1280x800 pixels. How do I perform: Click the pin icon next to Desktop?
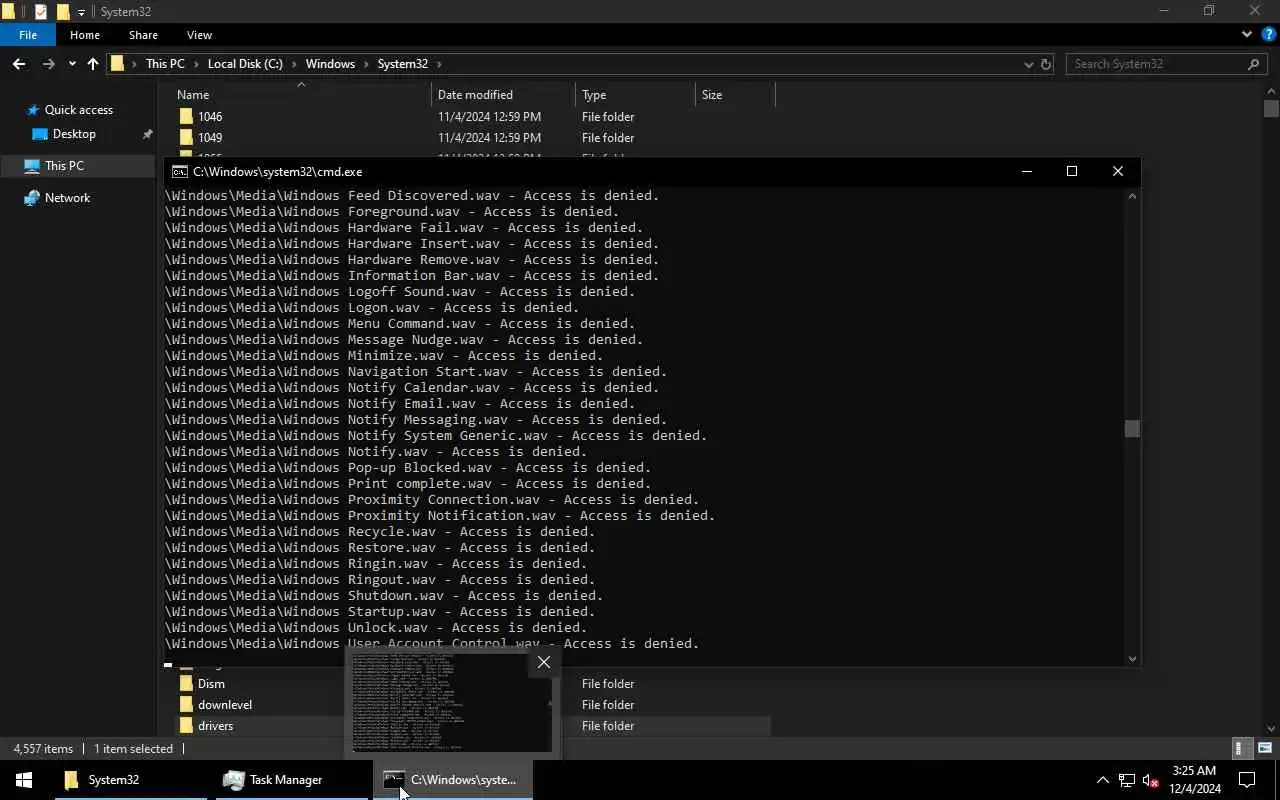click(x=147, y=134)
